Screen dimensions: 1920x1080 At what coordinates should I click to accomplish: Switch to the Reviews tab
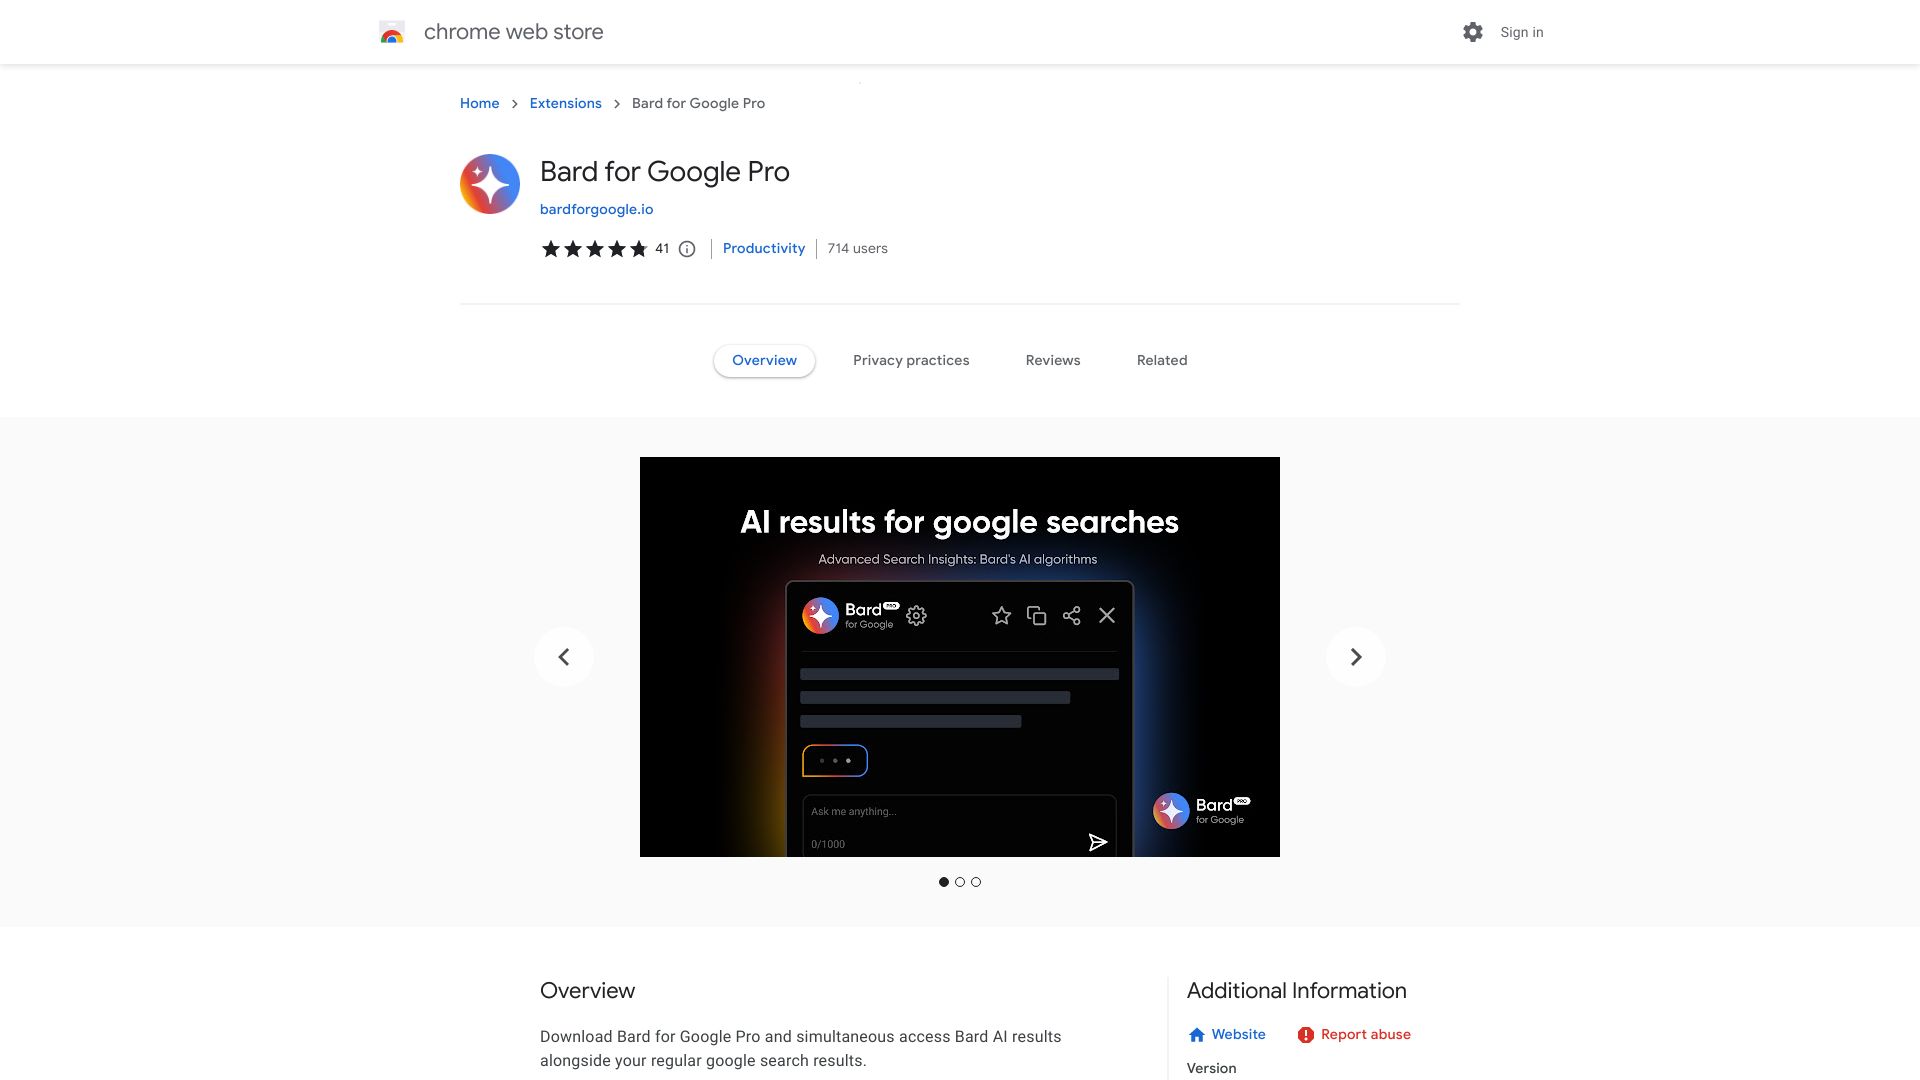(1052, 360)
